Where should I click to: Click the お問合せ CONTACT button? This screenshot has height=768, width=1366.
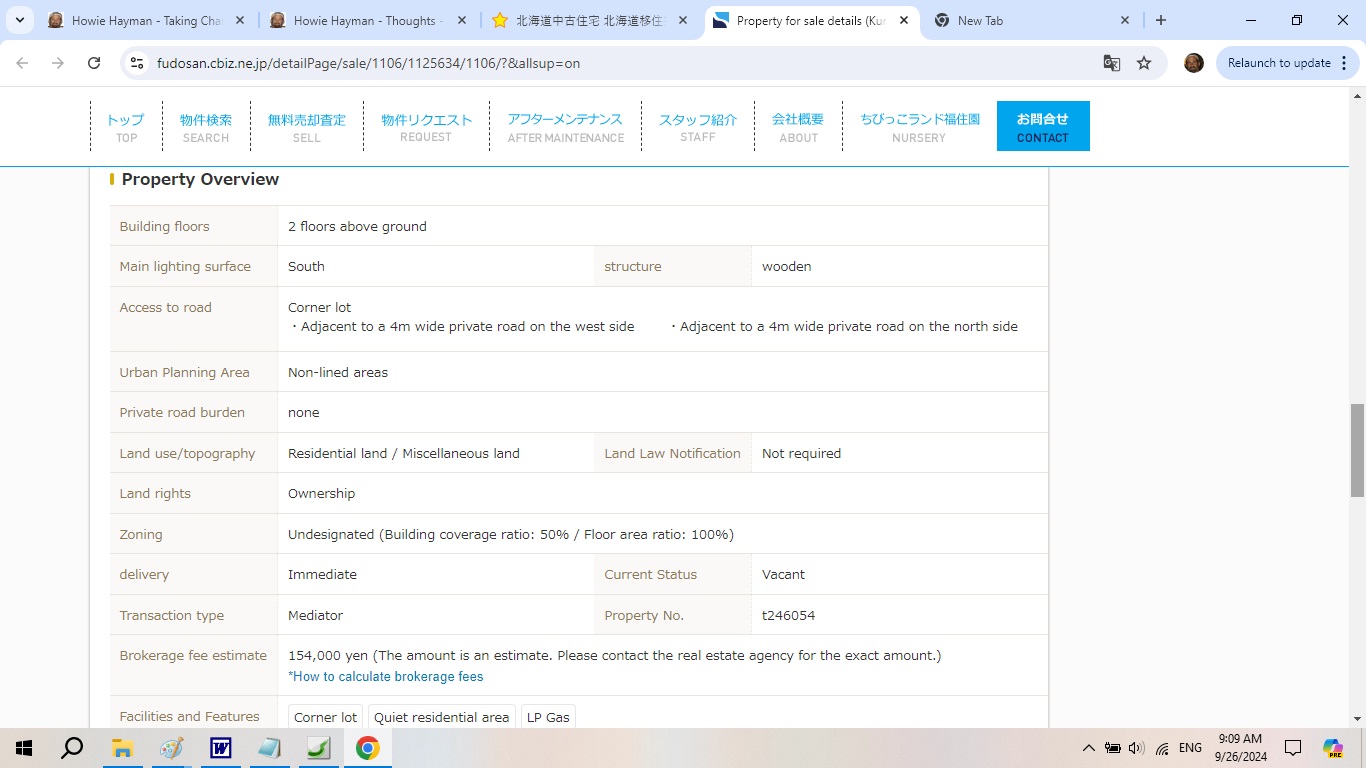(x=1042, y=127)
